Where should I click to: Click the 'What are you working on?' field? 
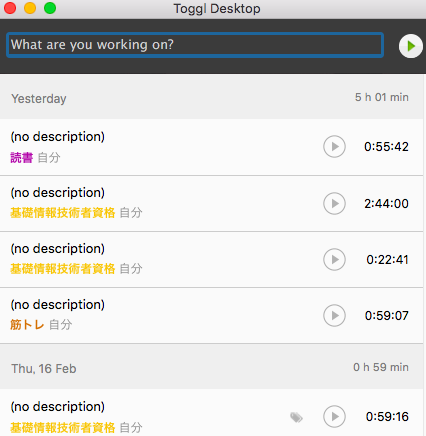tap(195, 45)
